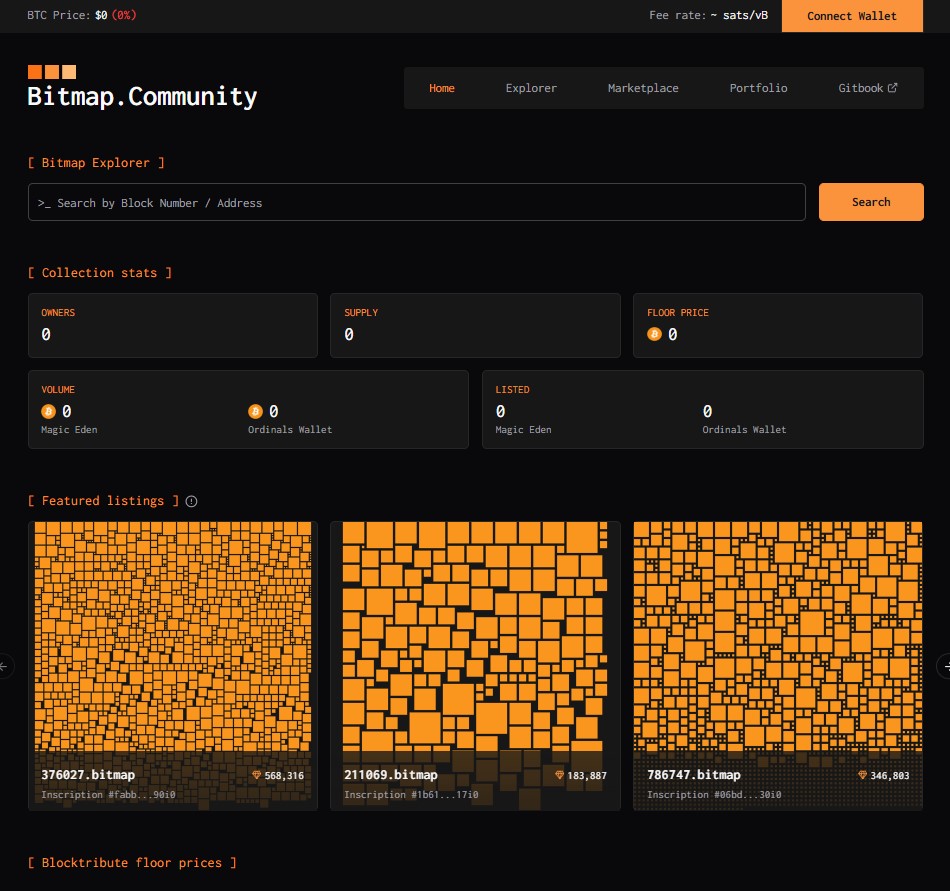
Task: Select the Home navigation tab
Action: (x=442, y=88)
